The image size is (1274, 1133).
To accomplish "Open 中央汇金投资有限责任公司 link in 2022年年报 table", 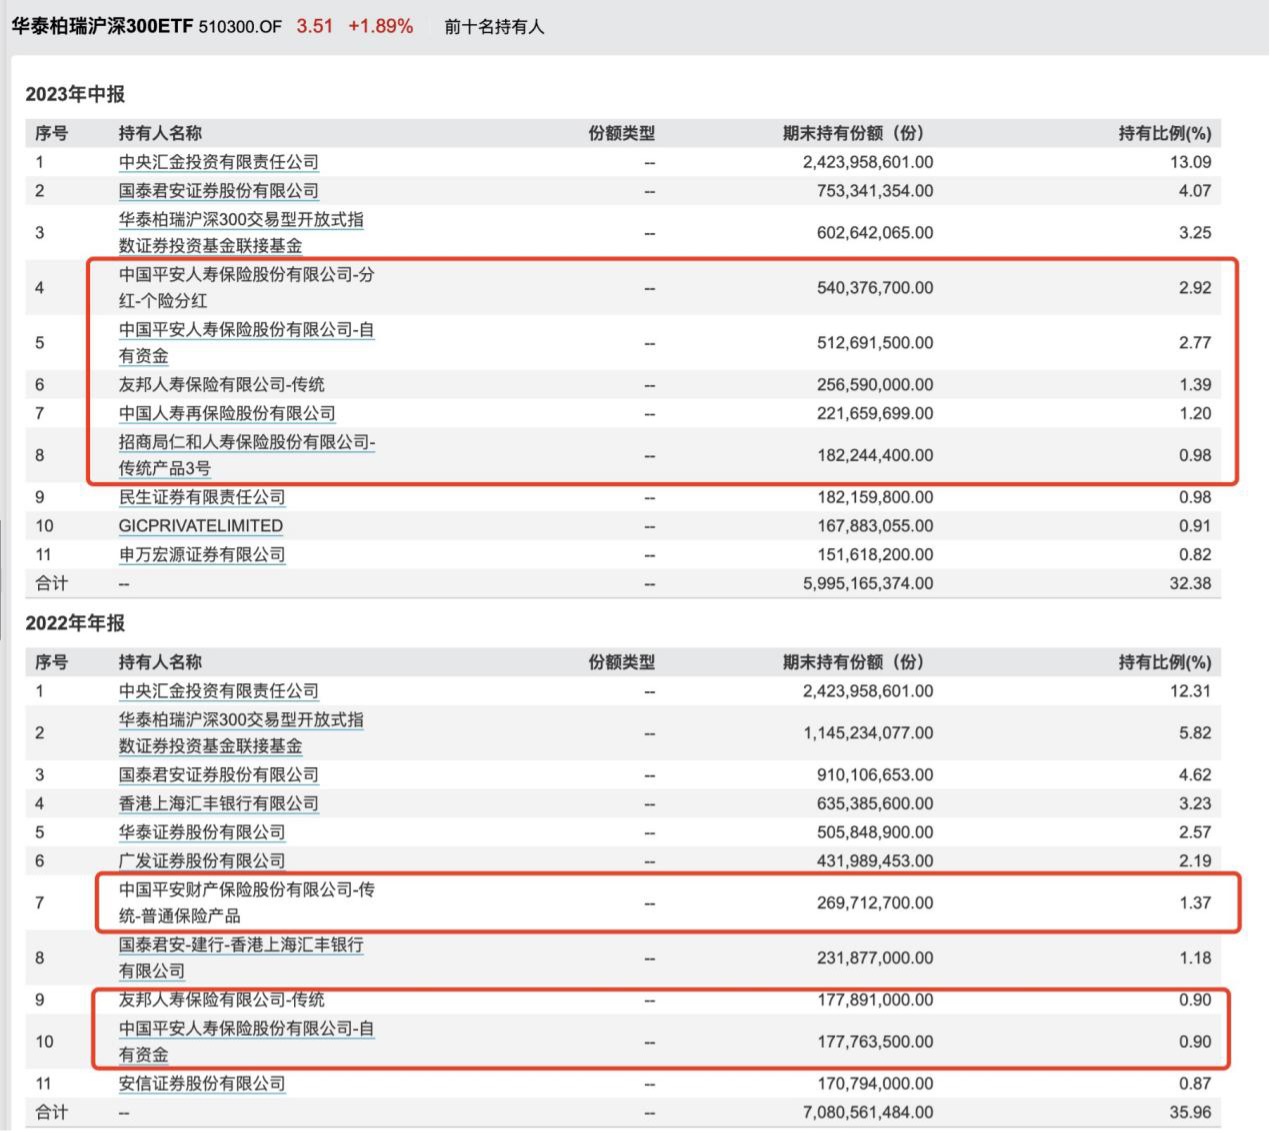I will tap(218, 692).
